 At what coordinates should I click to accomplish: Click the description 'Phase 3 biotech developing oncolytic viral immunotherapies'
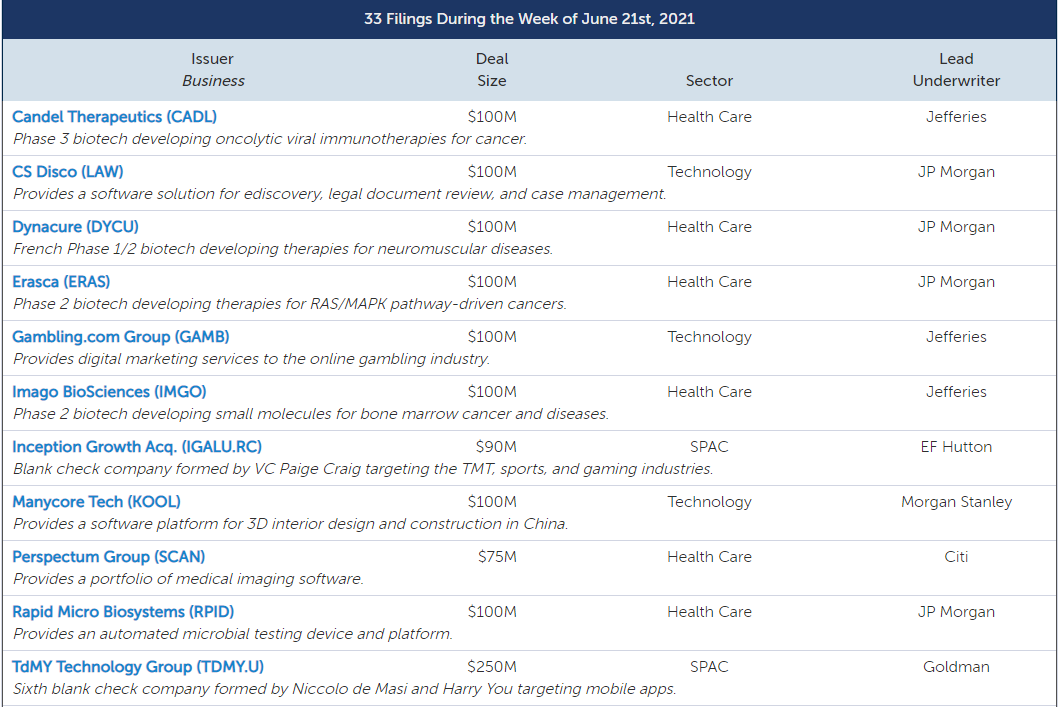coord(269,139)
